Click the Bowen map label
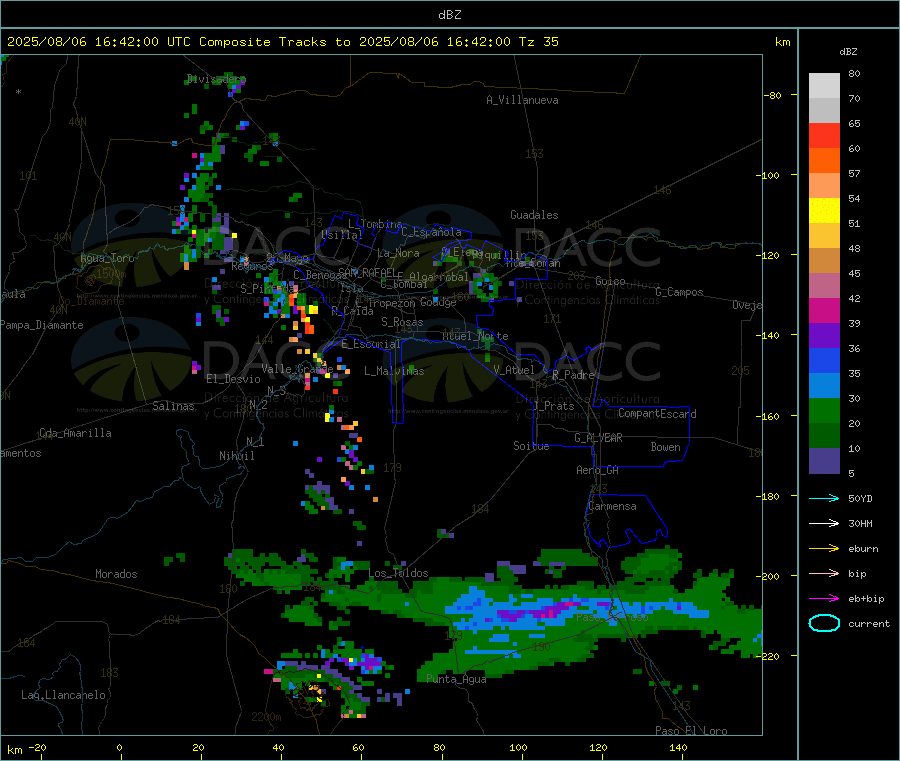This screenshot has height=761, width=900. 666,447
